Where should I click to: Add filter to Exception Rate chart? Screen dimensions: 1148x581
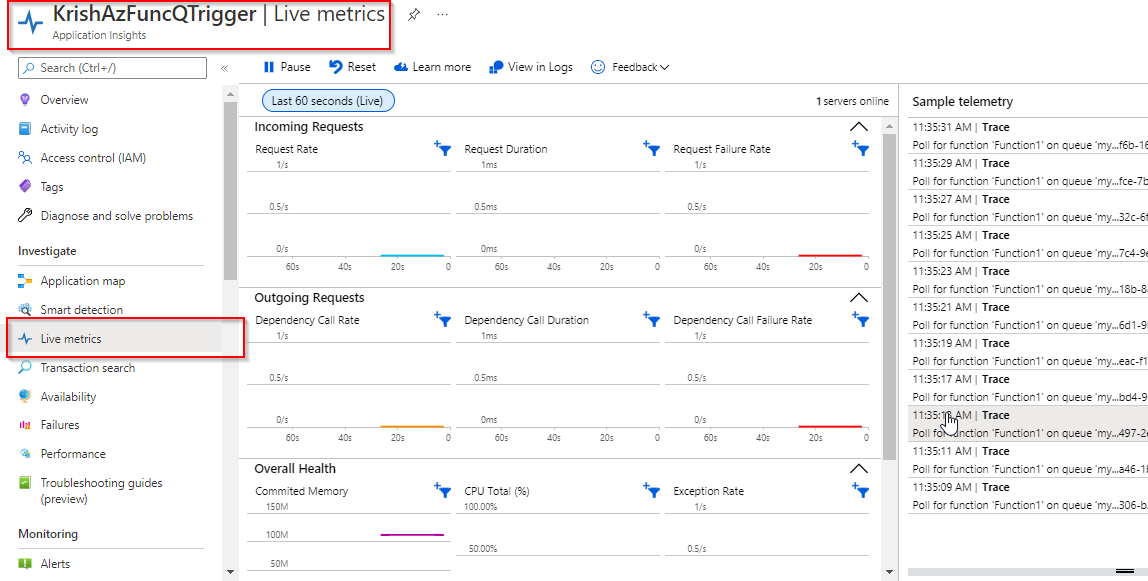click(x=860, y=490)
